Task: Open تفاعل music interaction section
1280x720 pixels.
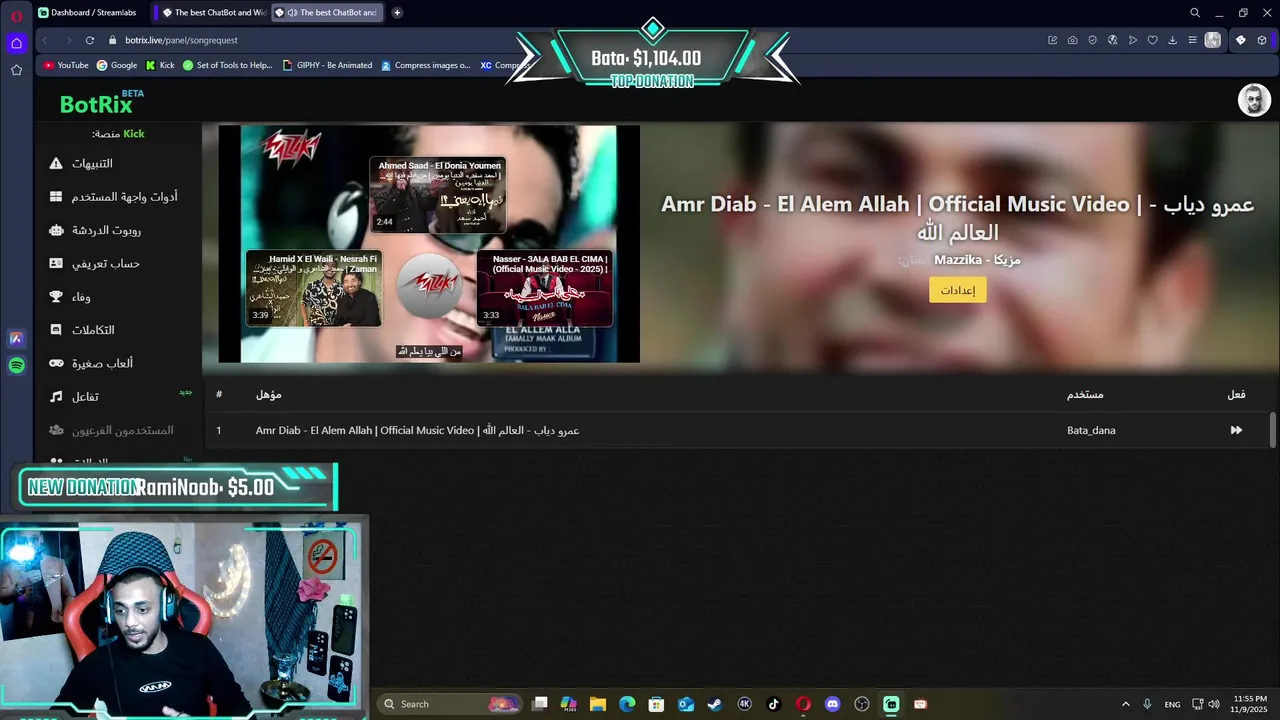Action: click(x=75, y=397)
